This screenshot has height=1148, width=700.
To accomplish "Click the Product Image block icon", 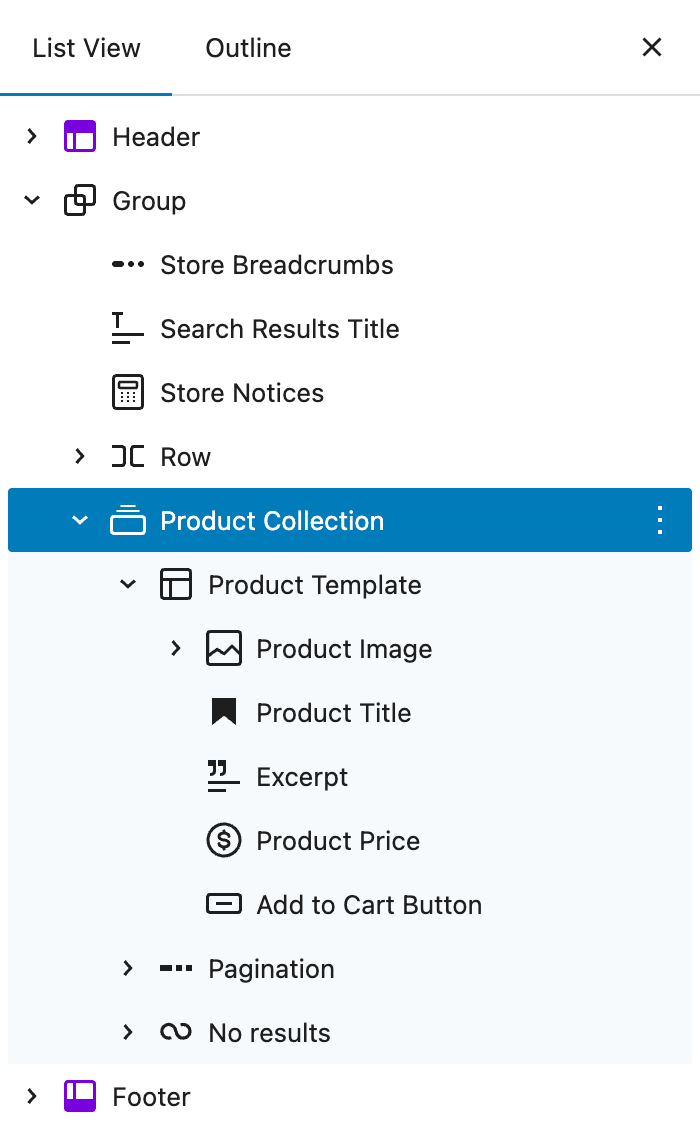I will [x=224, y=649].
